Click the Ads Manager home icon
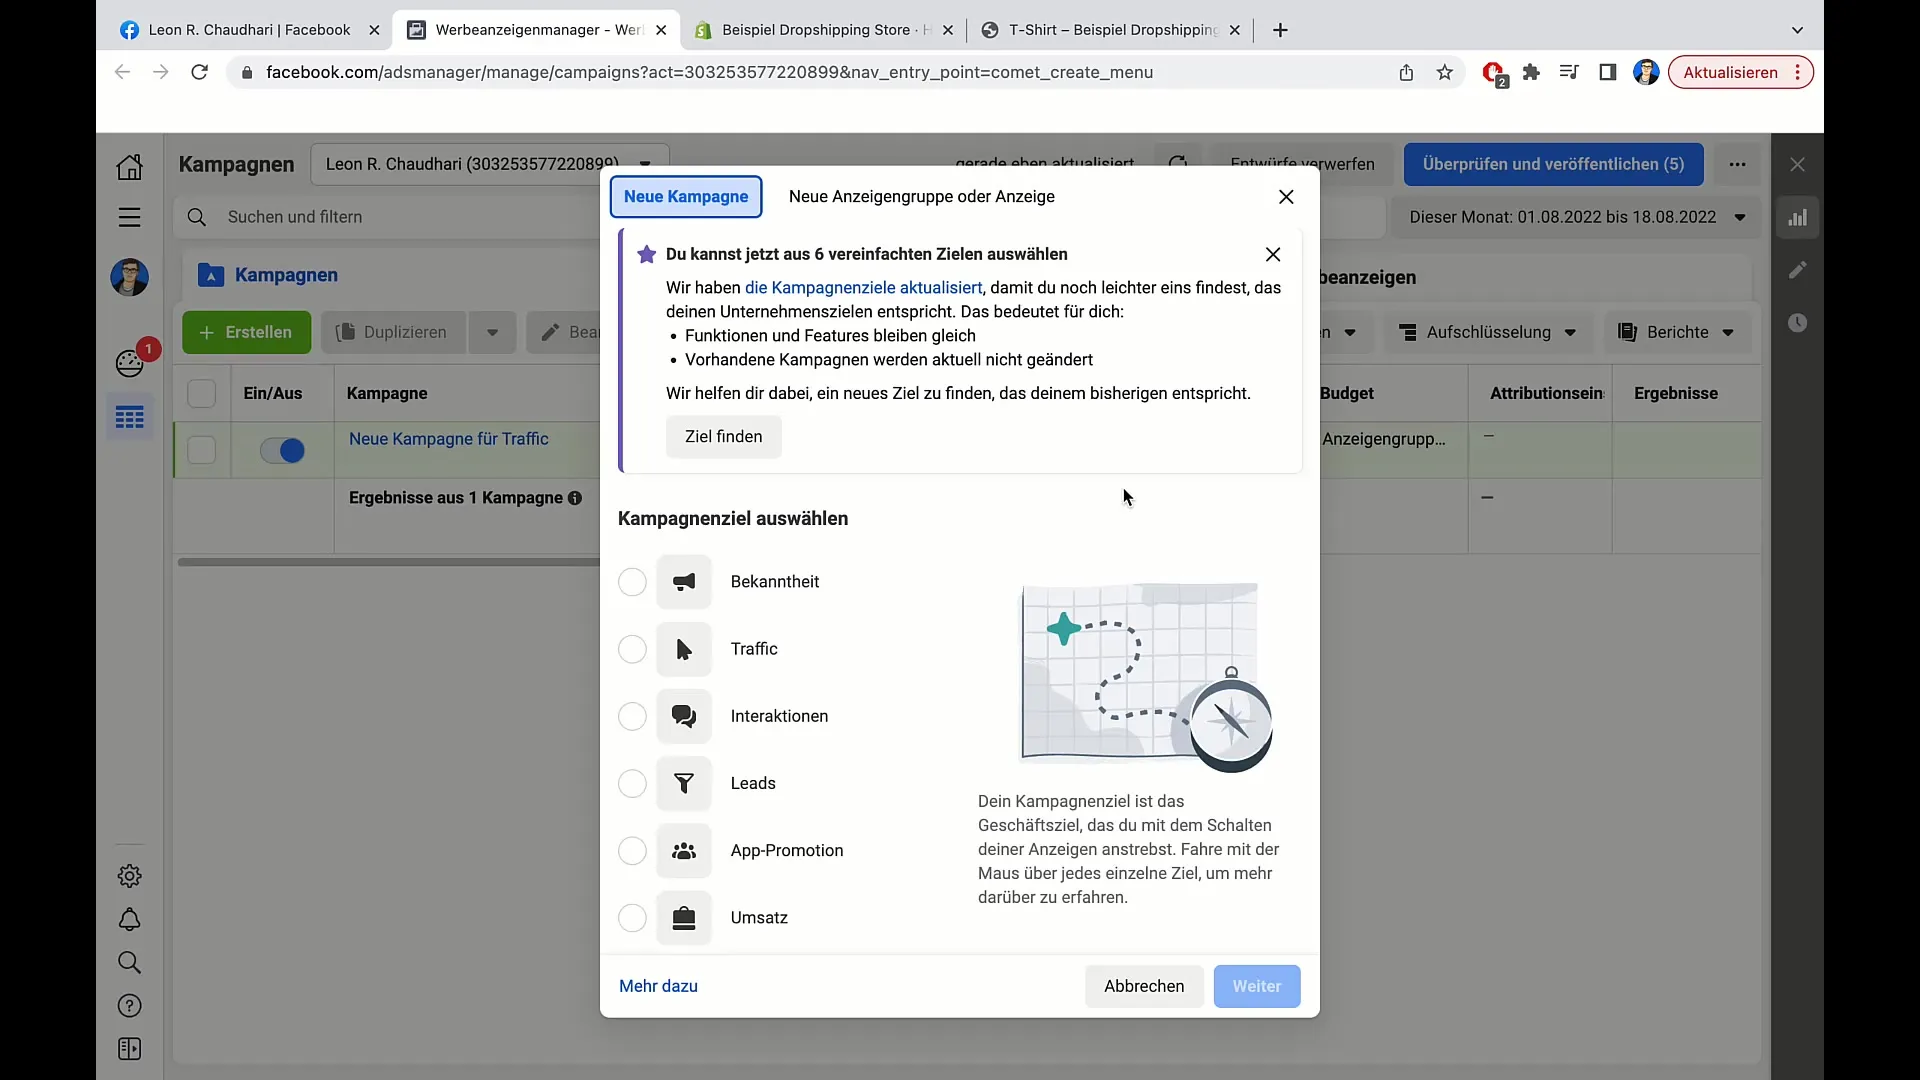This screenshot has width=1920, height=1080. [x=129, y=166]
